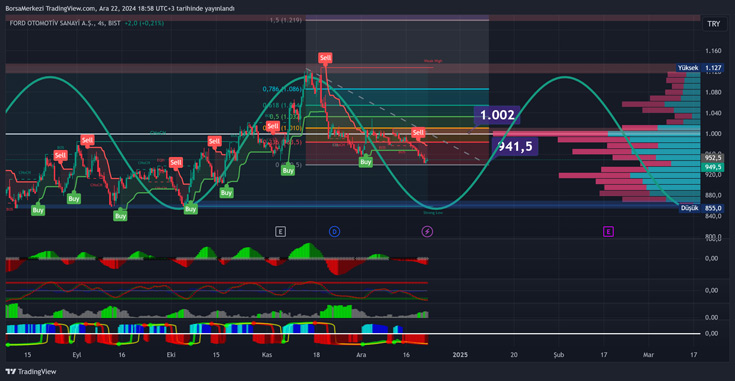Click the Düşük 855,0 low price label
The image size is (735, 381).
click(701, 208)
